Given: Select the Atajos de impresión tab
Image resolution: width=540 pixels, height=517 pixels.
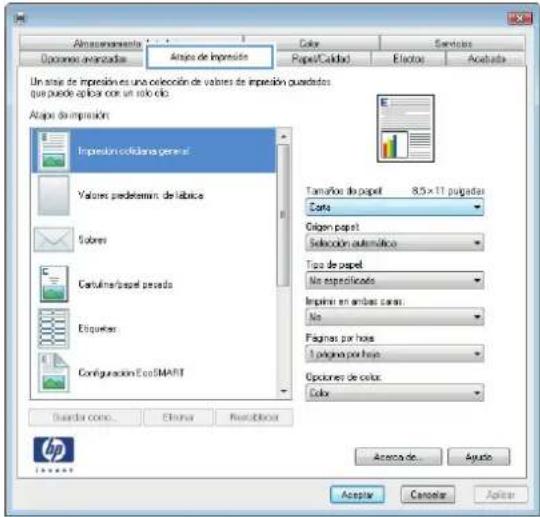Looking at the screenshot, I should pos(210,57).
